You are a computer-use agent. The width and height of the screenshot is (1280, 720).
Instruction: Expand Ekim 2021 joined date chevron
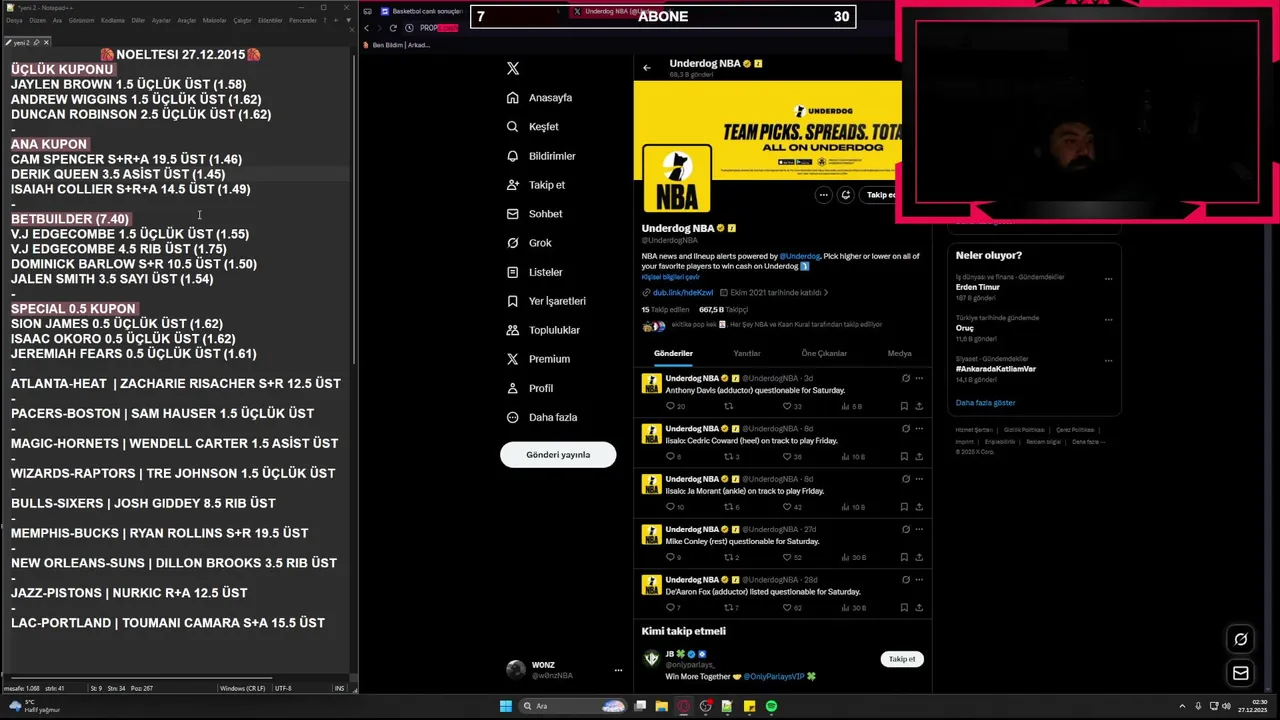coord(826,293)
